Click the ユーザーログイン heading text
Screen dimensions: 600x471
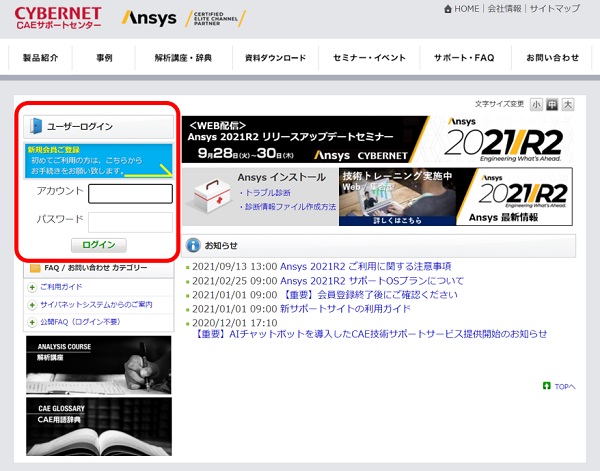[x=80, y=126]
